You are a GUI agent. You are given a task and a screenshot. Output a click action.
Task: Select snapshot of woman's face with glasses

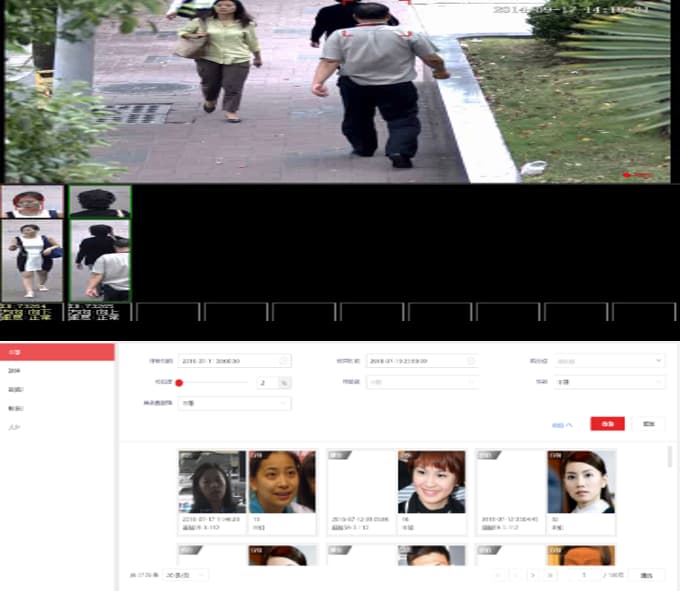pyautogui.click(x=32, y=202)
